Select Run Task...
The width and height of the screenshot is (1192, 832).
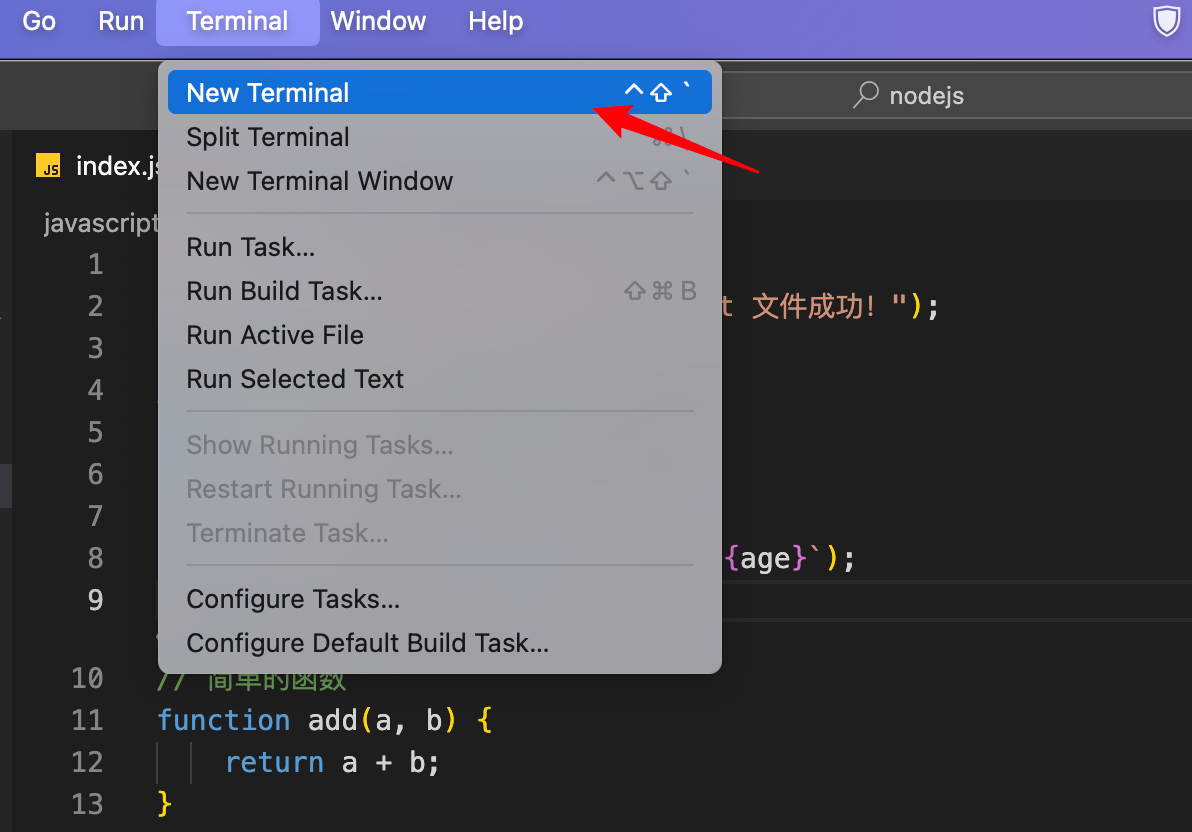250,246
